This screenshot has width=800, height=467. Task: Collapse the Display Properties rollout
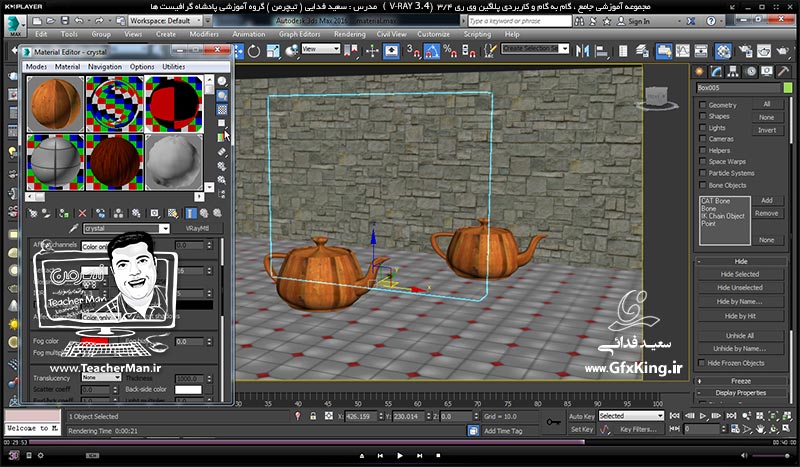[740, 393]
